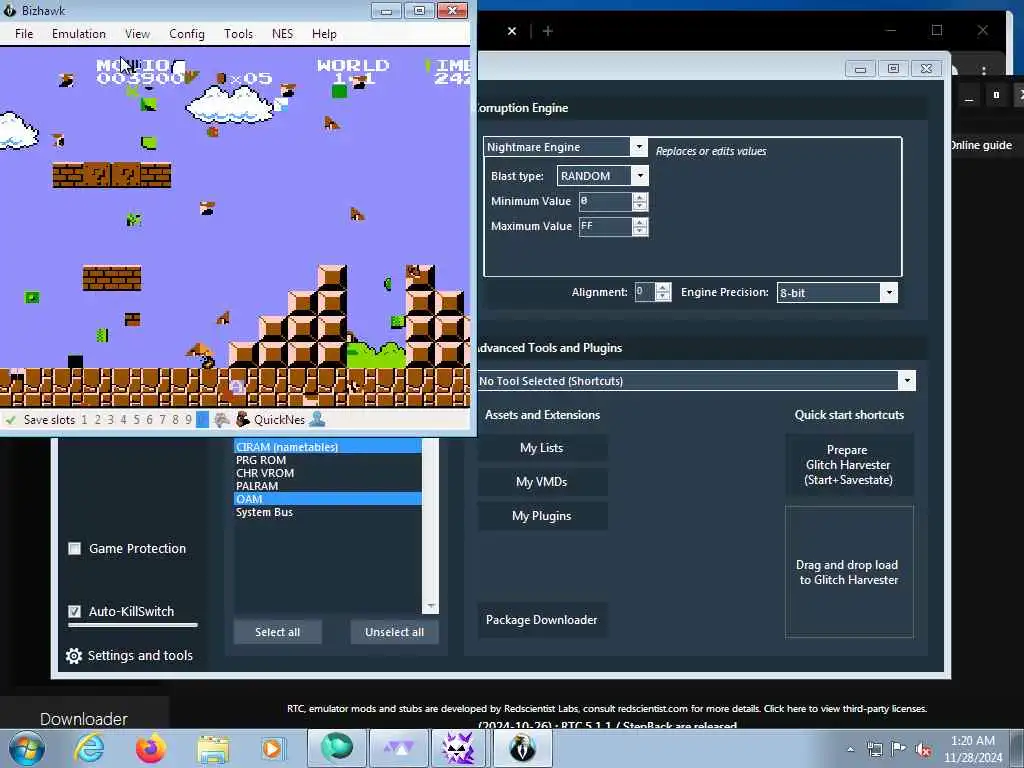This screenshot has width=1024, height=768.
Task: Open the File menu in Bizhawk
Action: click(x=24, y=33)
